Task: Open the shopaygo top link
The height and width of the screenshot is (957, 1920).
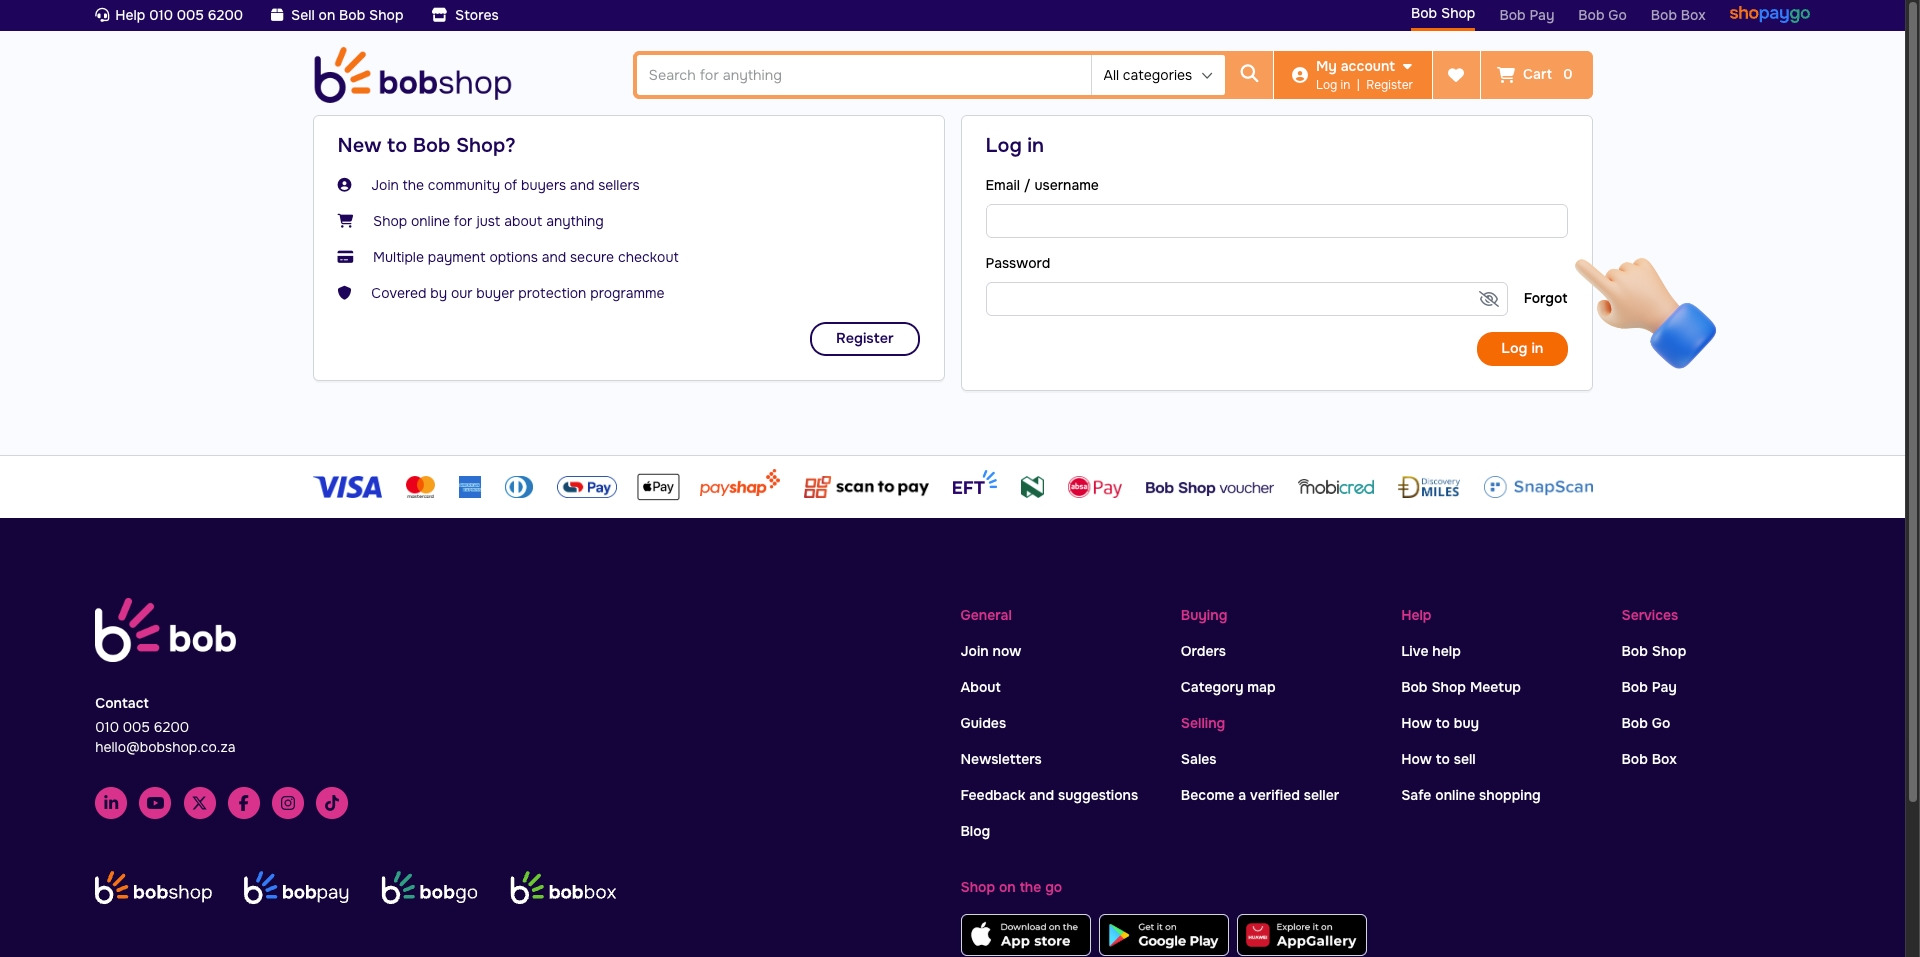Action: [1770, 14]
